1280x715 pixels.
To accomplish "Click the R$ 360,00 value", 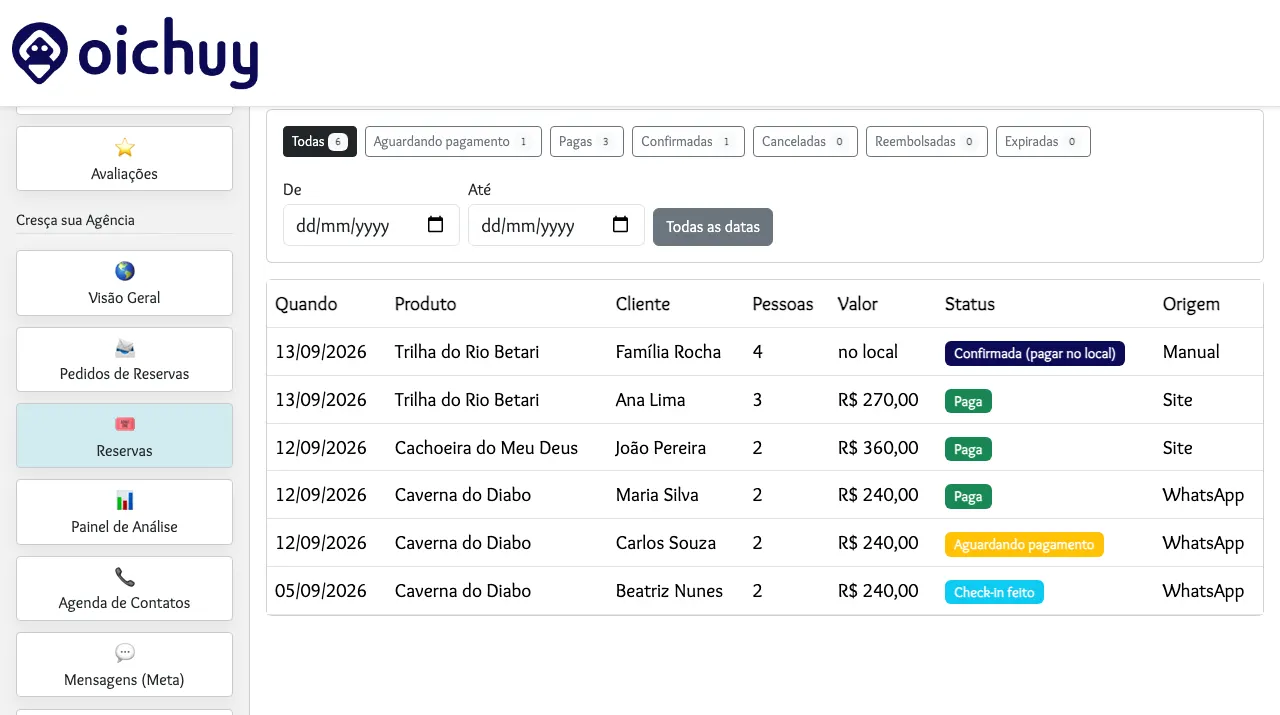I will 878,448.
